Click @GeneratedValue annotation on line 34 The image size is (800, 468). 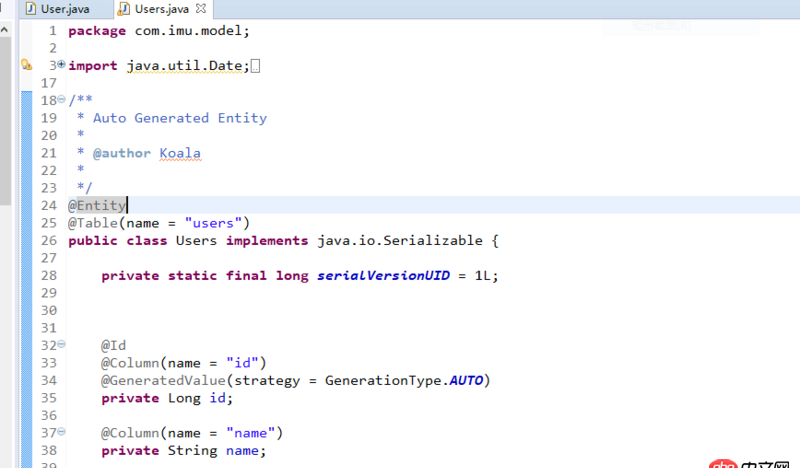point(163,381)
